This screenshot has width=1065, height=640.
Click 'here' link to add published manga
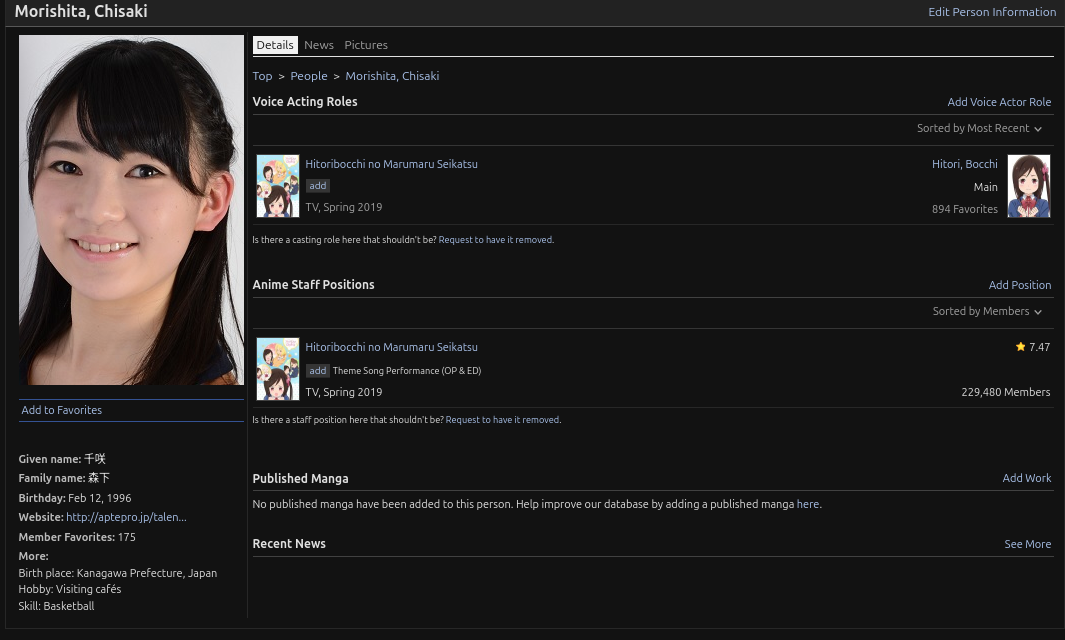coord(808,504)
